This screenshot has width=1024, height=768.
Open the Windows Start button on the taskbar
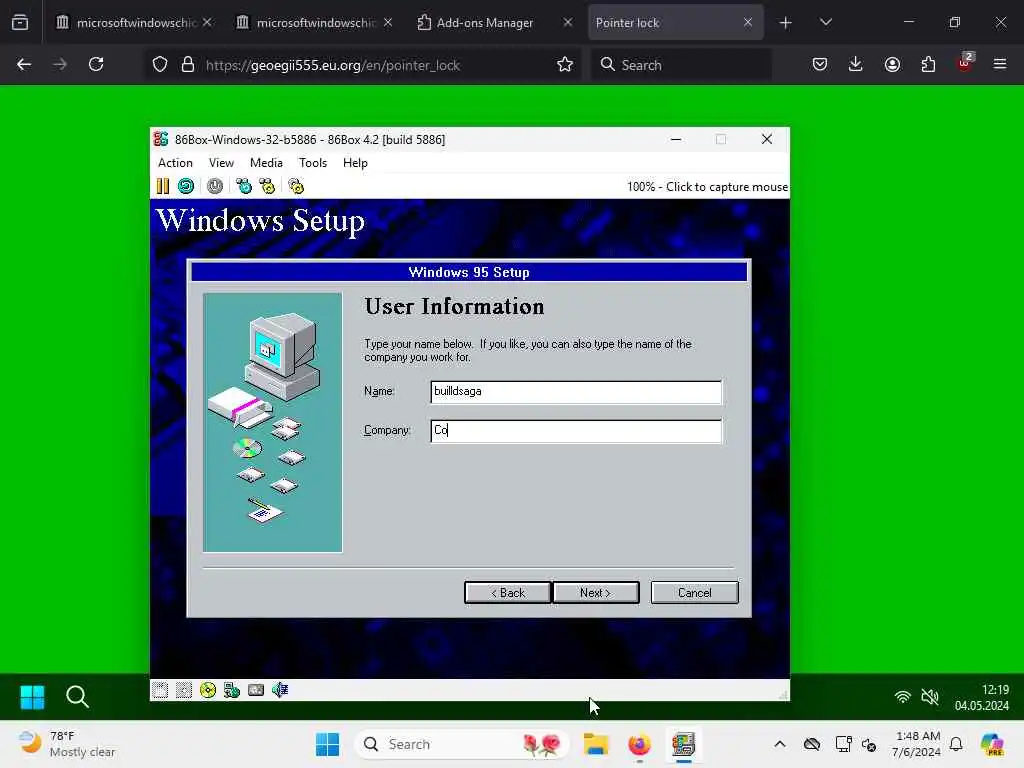pos(327,744)
